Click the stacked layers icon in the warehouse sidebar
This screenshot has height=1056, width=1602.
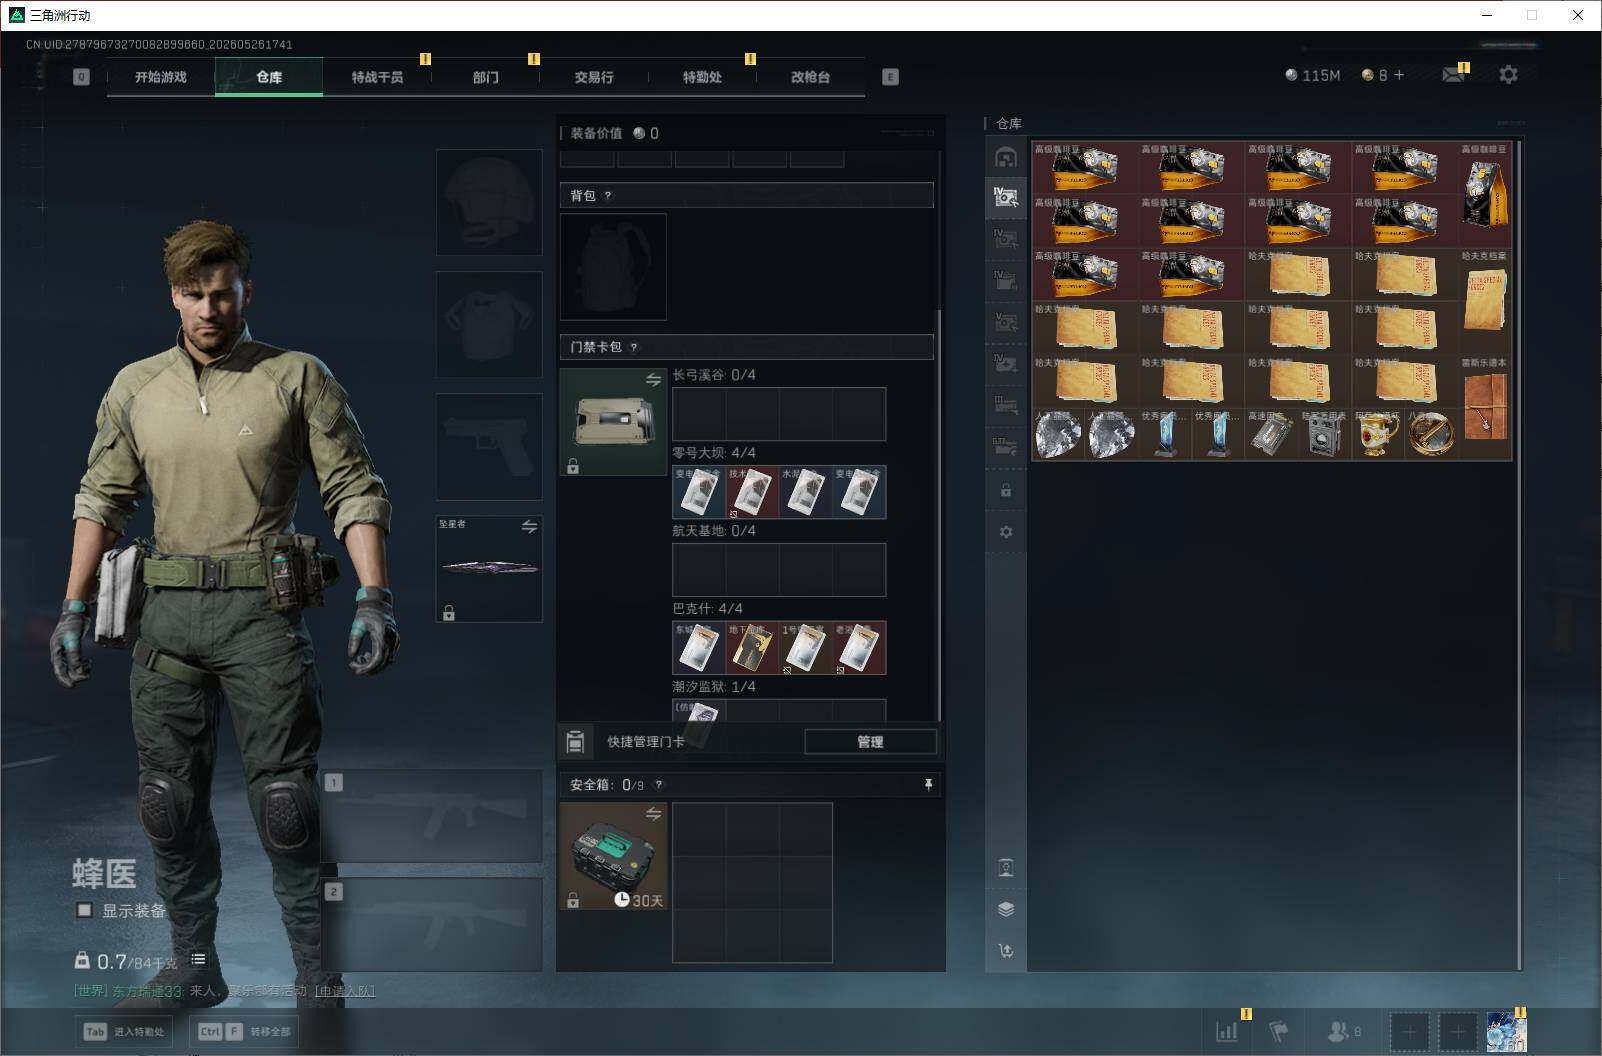[1006, 909]
